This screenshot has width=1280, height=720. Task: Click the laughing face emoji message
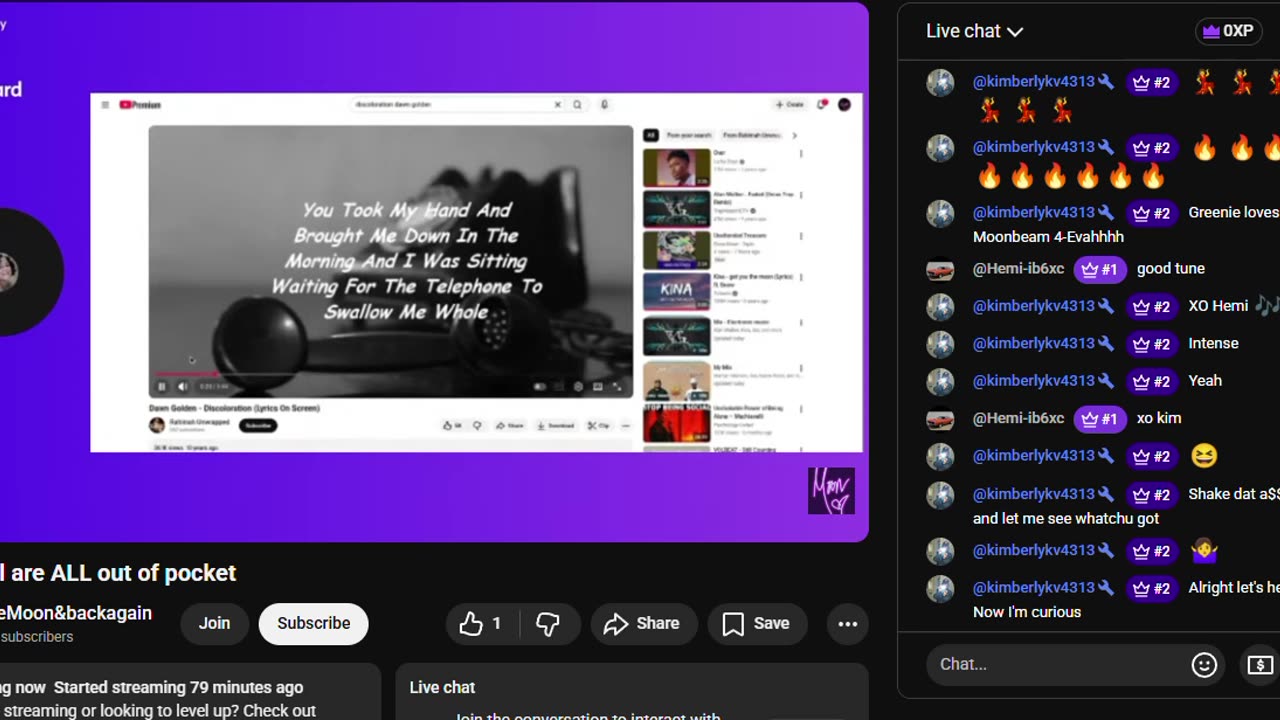tap(1205, 456)
